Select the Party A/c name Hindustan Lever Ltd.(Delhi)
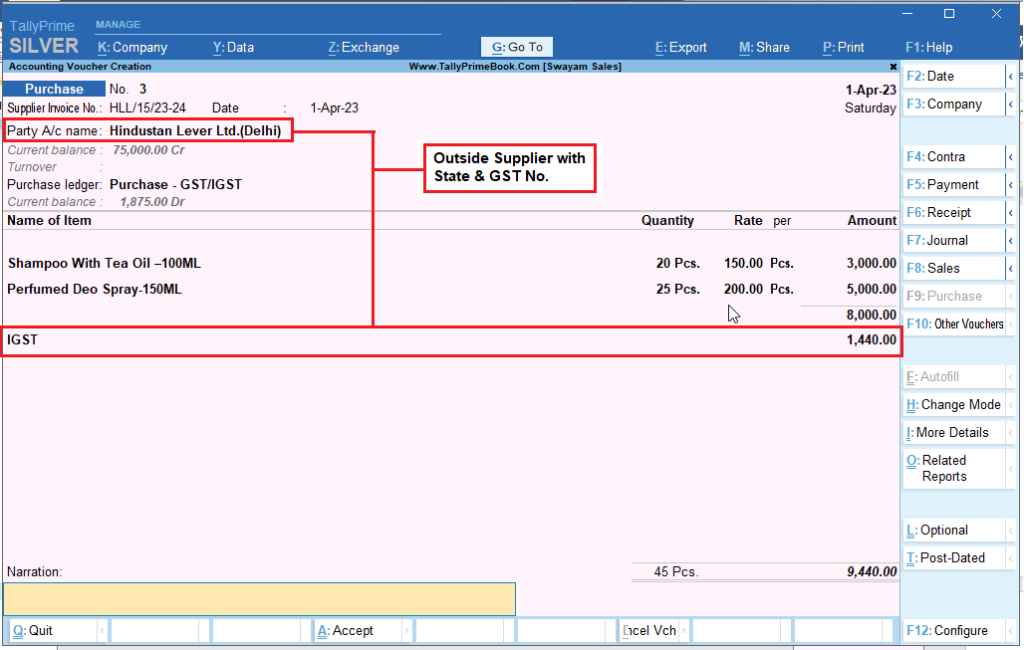 195,131
